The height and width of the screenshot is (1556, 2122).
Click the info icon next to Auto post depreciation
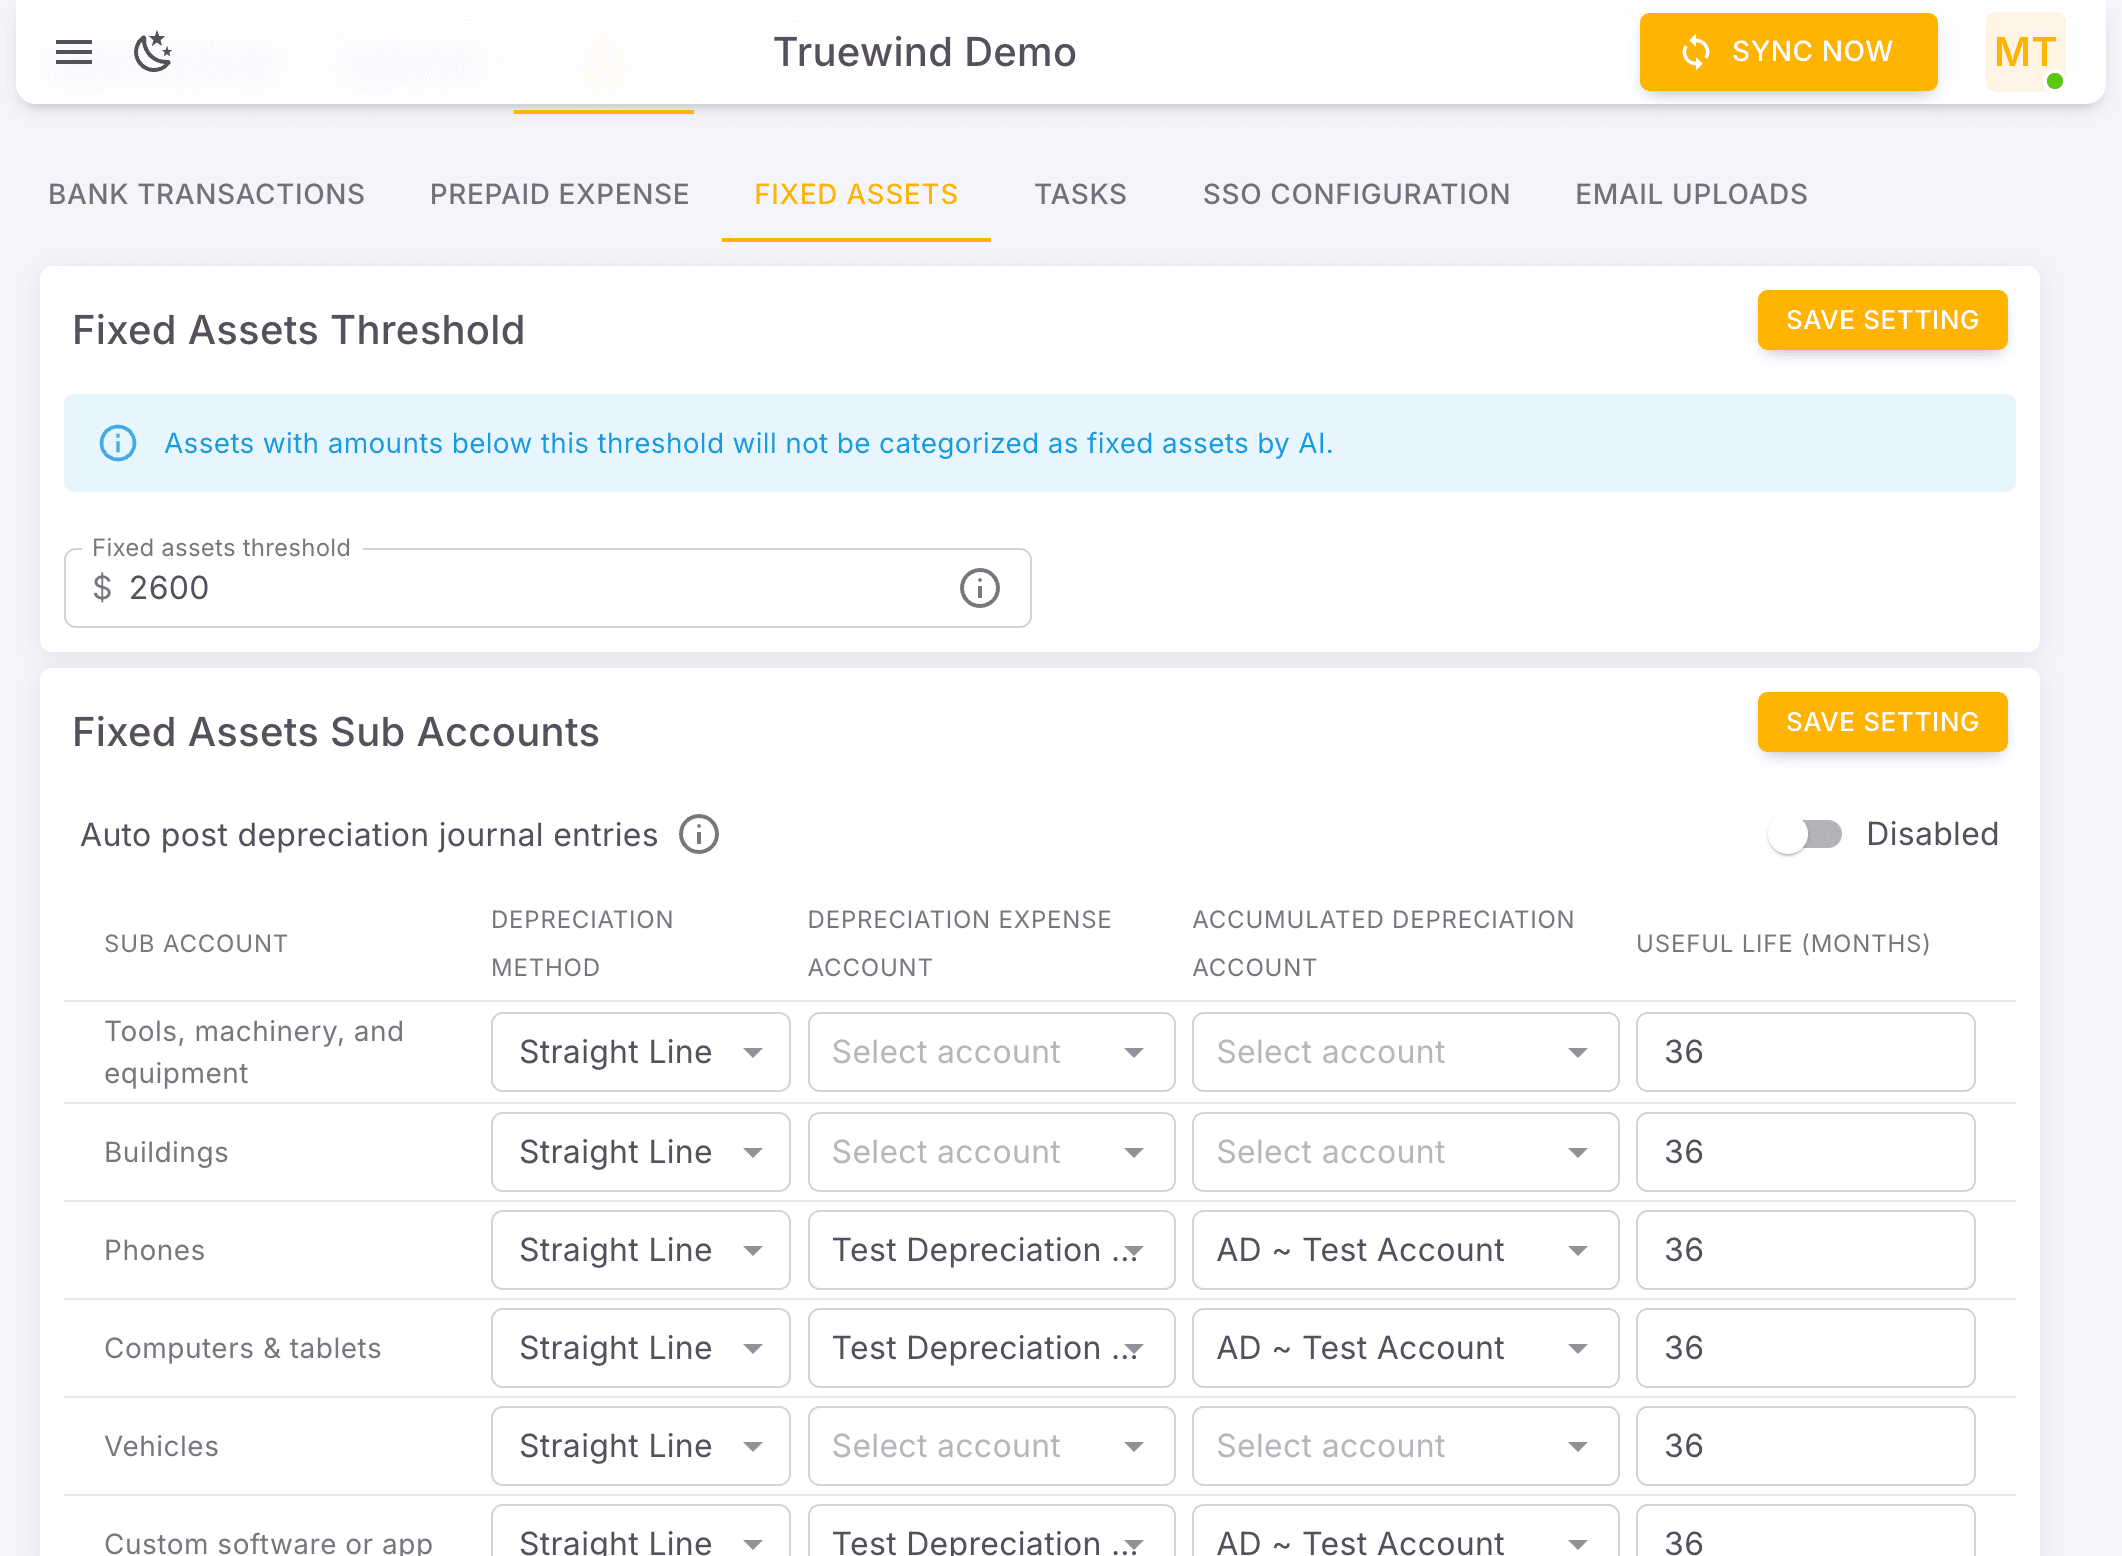(x=699, y=834)
